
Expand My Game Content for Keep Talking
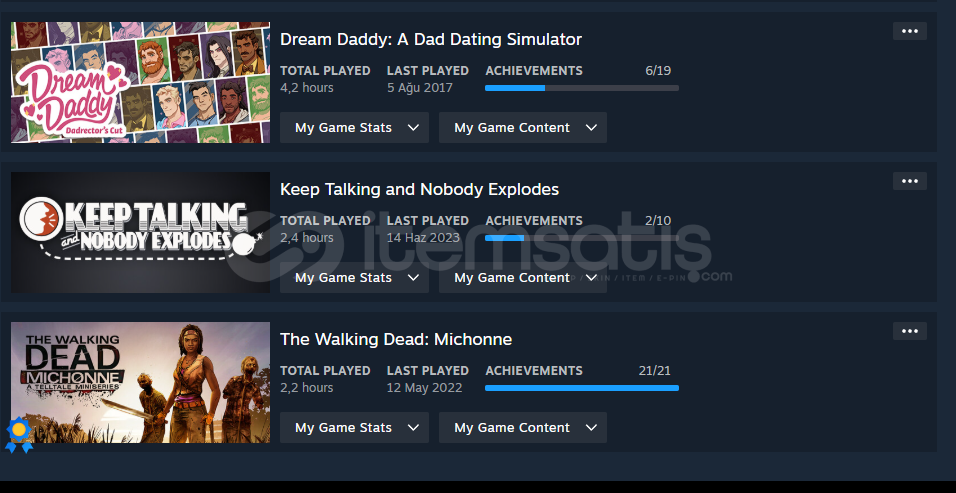pos(523,277)
